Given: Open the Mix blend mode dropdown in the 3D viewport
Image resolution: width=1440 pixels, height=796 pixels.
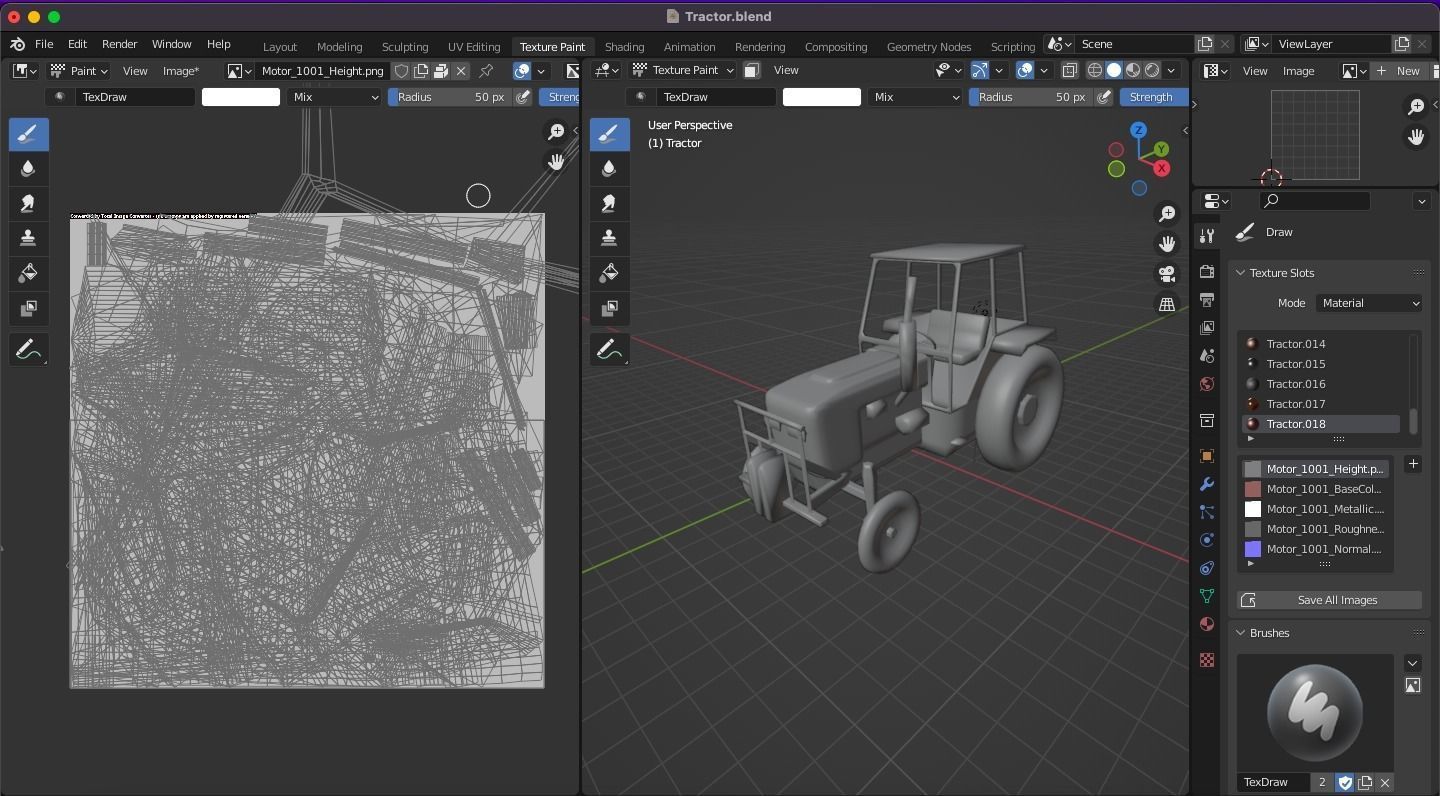Looking at the screenshot, I should click(x=916, y=97).
